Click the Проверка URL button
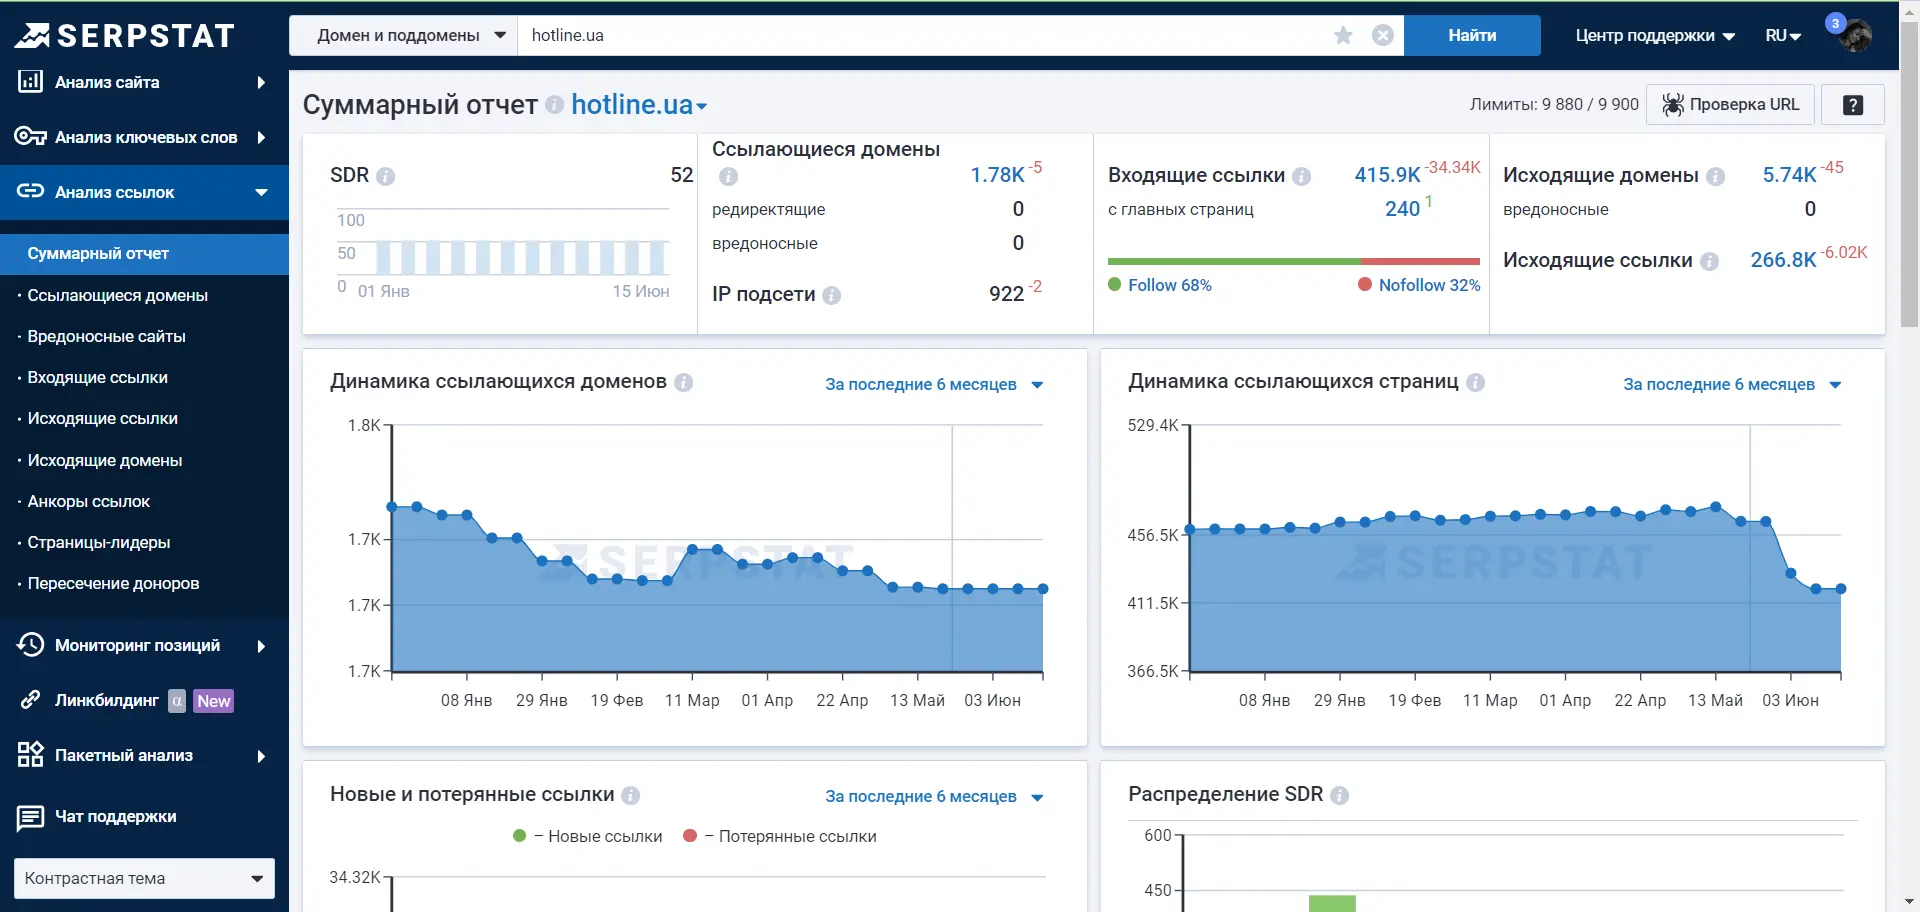Screen dimensions: 1920x912 pos(1730,105)
